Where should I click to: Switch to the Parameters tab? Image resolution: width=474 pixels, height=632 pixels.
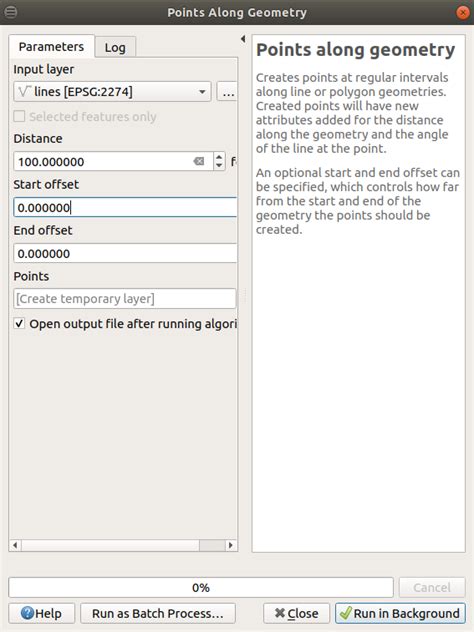(x=51, y=47)
